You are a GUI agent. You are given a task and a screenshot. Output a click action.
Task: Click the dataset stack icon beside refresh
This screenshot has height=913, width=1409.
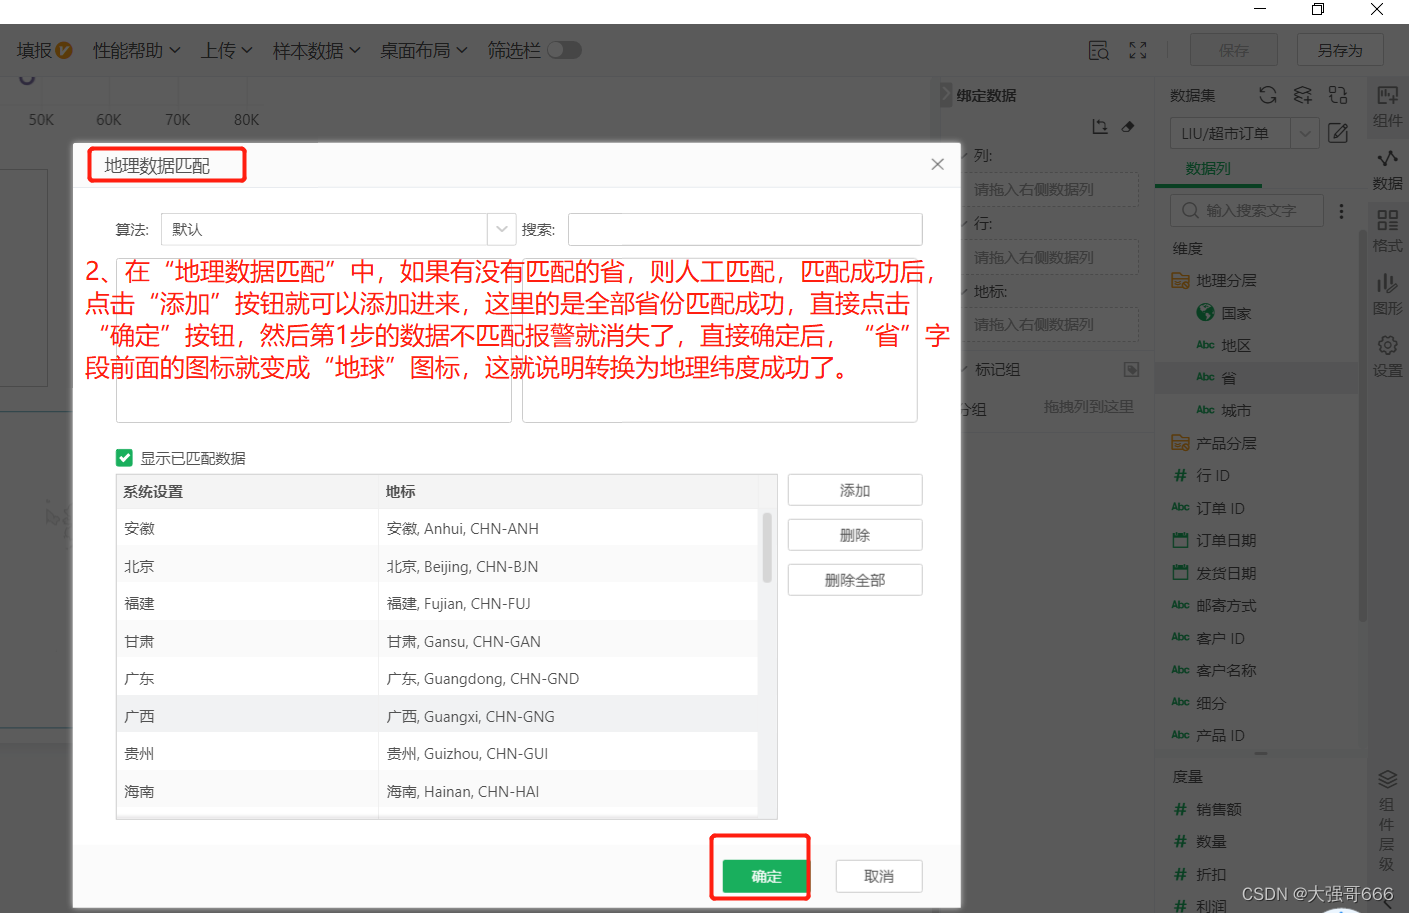pos(1302,95)
